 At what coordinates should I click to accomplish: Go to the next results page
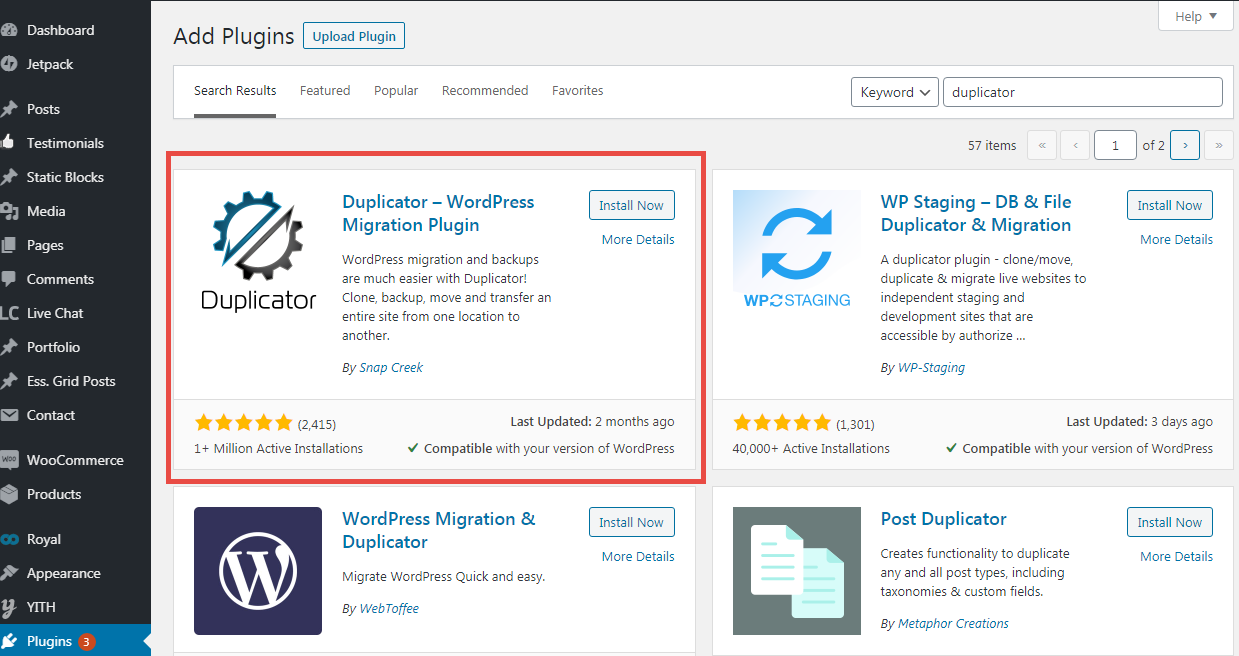[x=1185, y=145]
